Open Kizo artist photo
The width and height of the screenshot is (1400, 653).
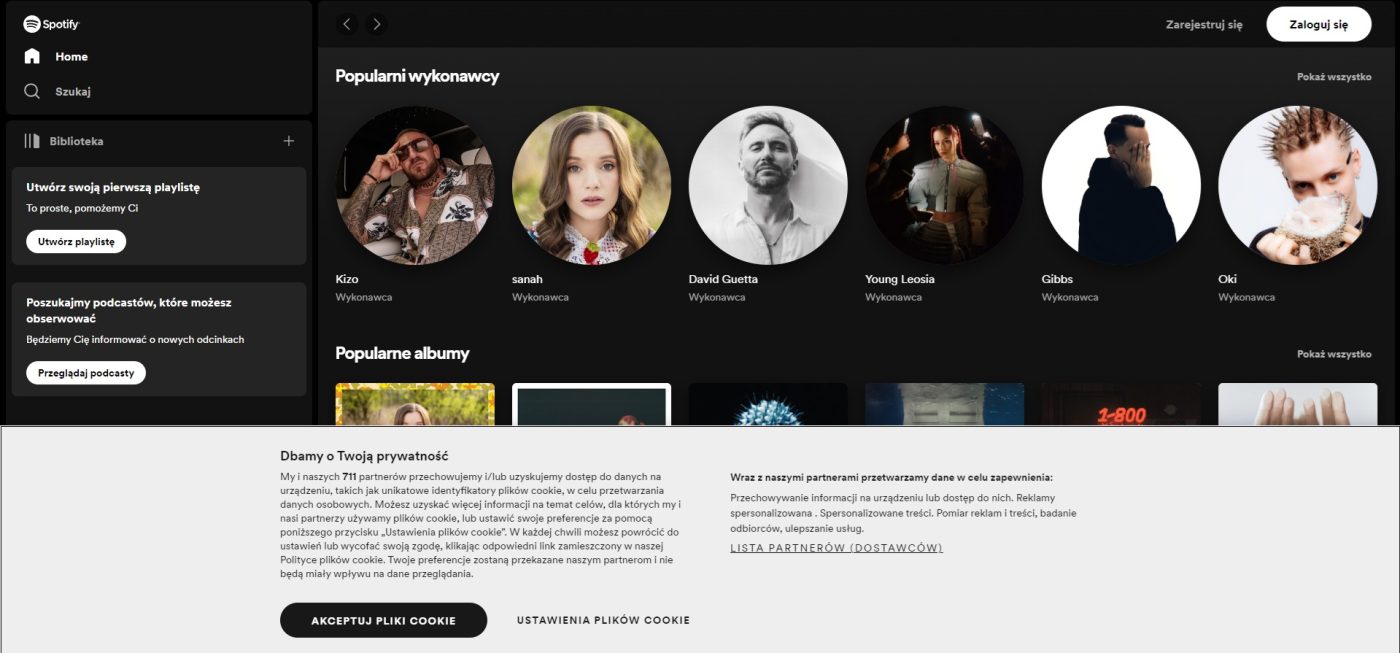[415, 185]
